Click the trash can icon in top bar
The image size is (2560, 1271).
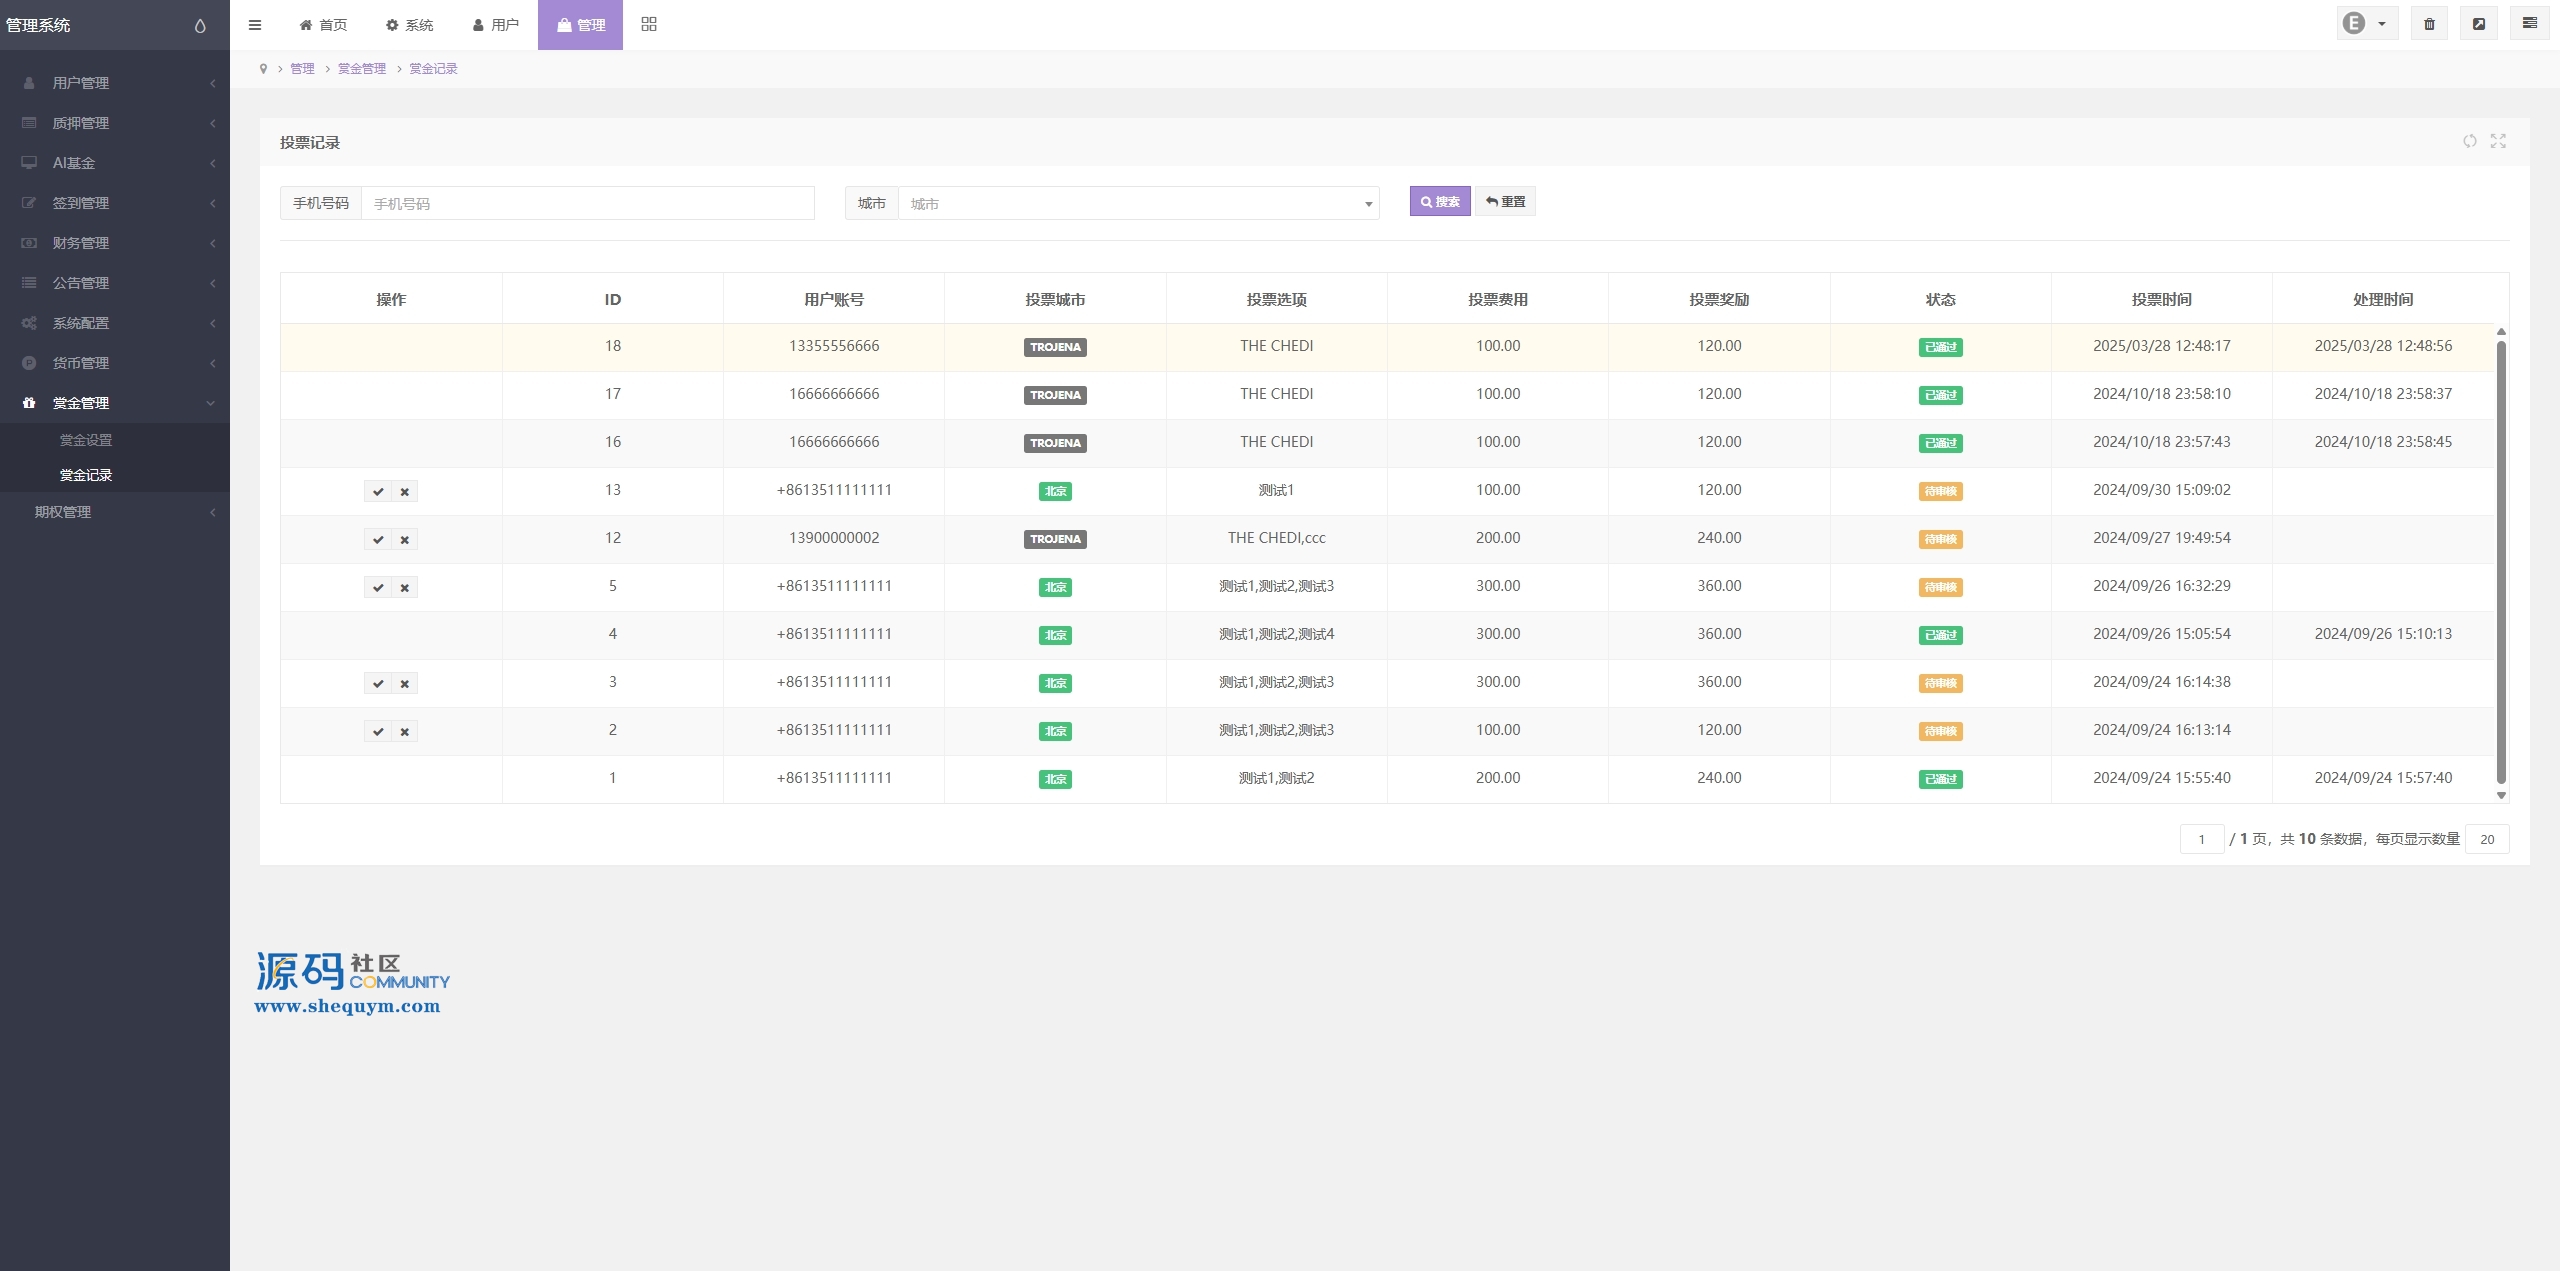pos(2429,24)
